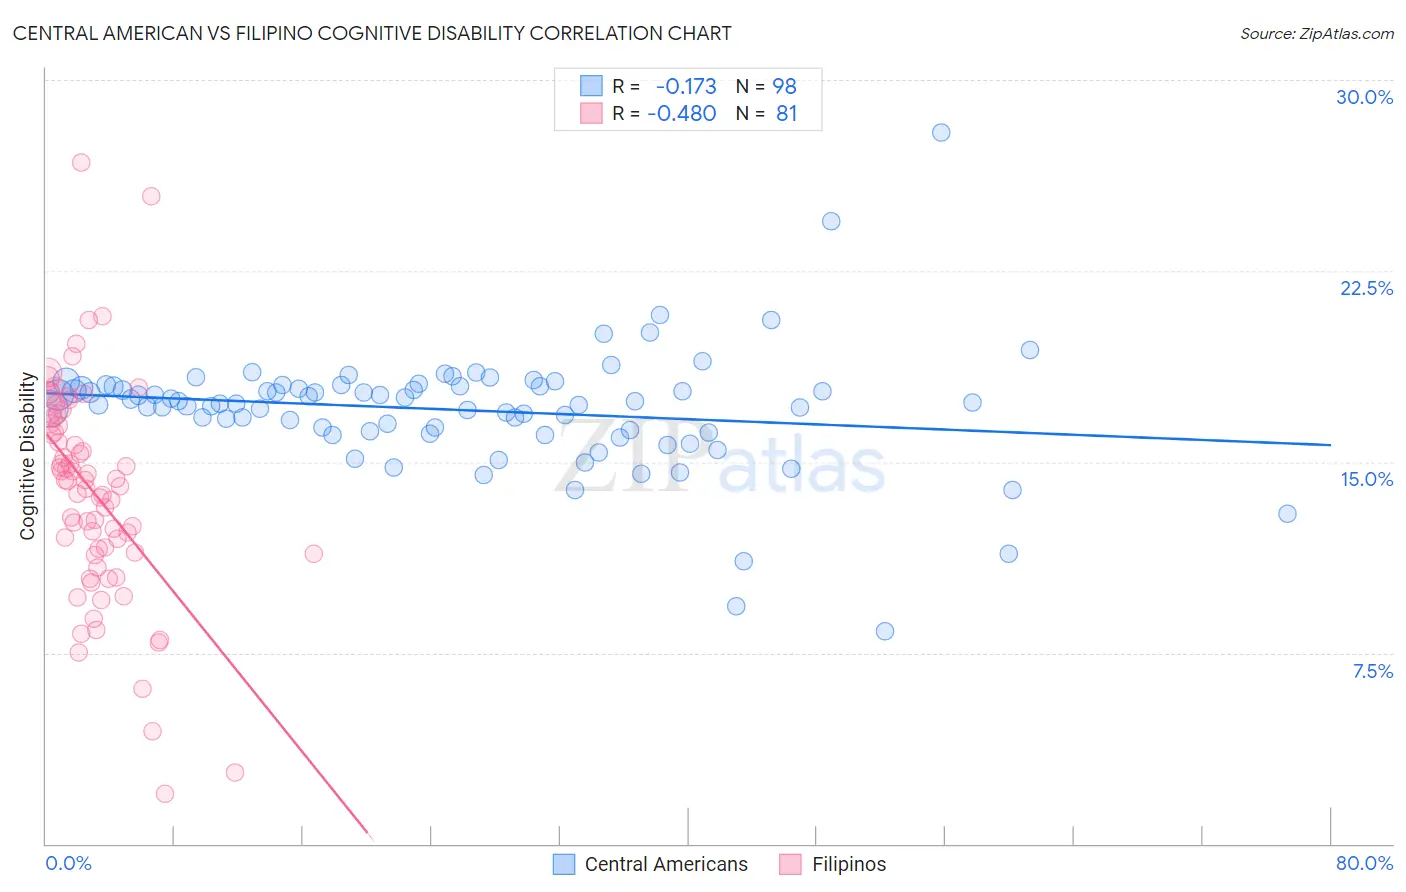Click the lowest pink data point near 2%

click(x=165, y=793)
